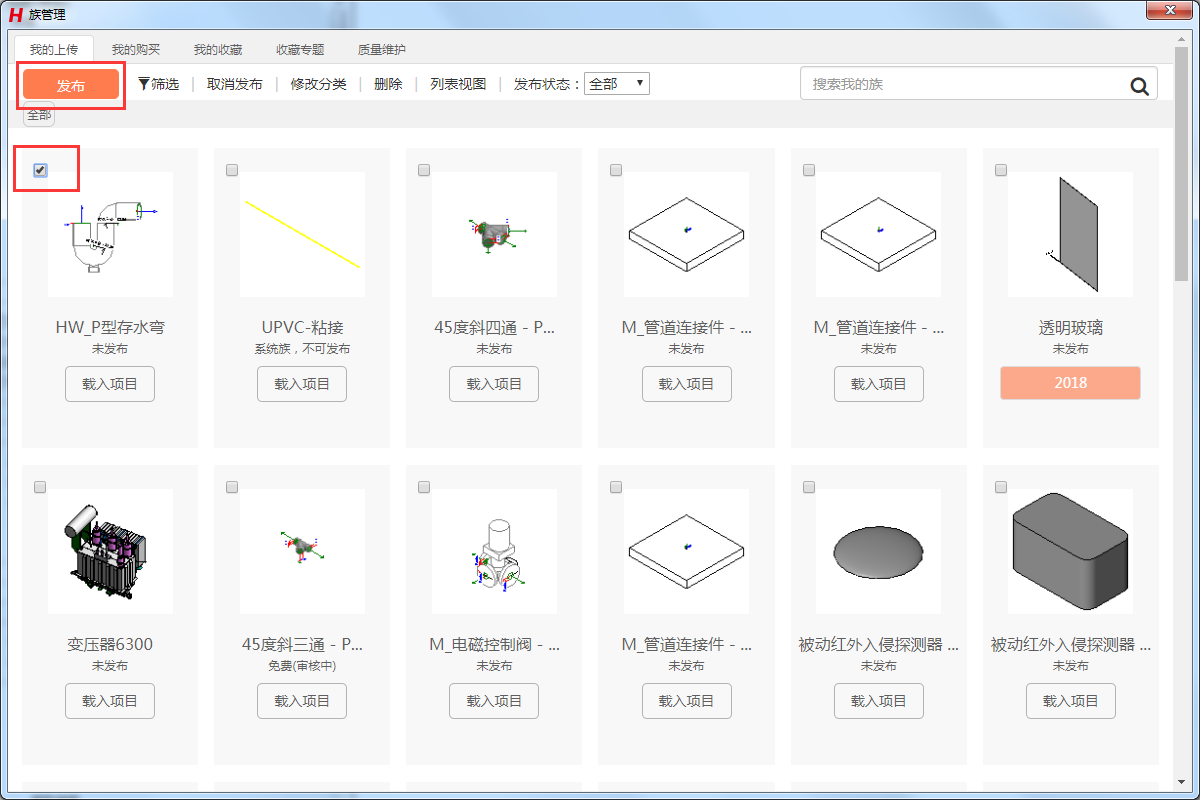Click the vertical scrollbar thumb
The width and height of the screenshot is (1200, 800).
(1181, 165)
